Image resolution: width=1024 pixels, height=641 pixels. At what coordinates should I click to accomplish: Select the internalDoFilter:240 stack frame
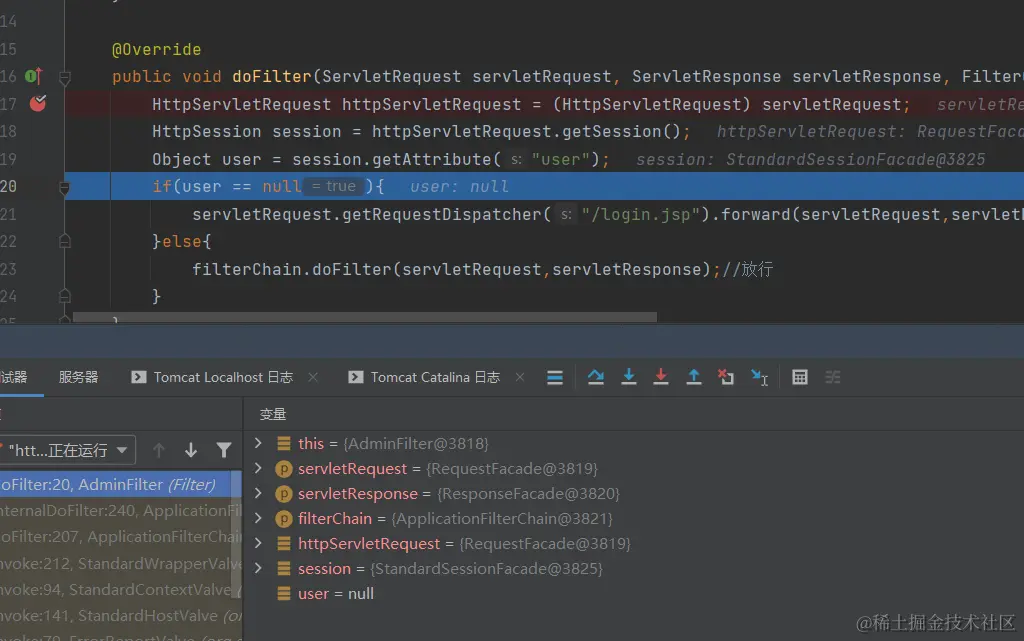pyautogui.click(x=121, y=510)
